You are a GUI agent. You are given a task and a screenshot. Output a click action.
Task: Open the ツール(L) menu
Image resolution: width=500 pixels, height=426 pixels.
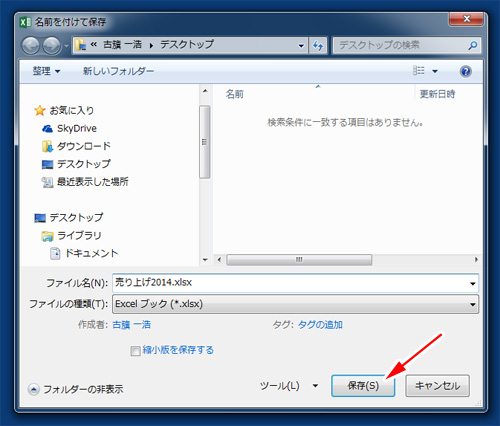point(289,386)
